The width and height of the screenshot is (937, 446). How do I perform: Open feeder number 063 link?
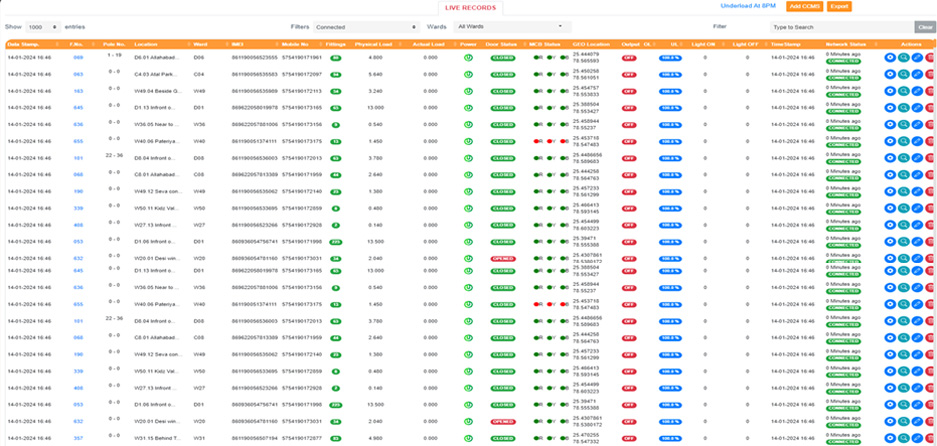78,75
